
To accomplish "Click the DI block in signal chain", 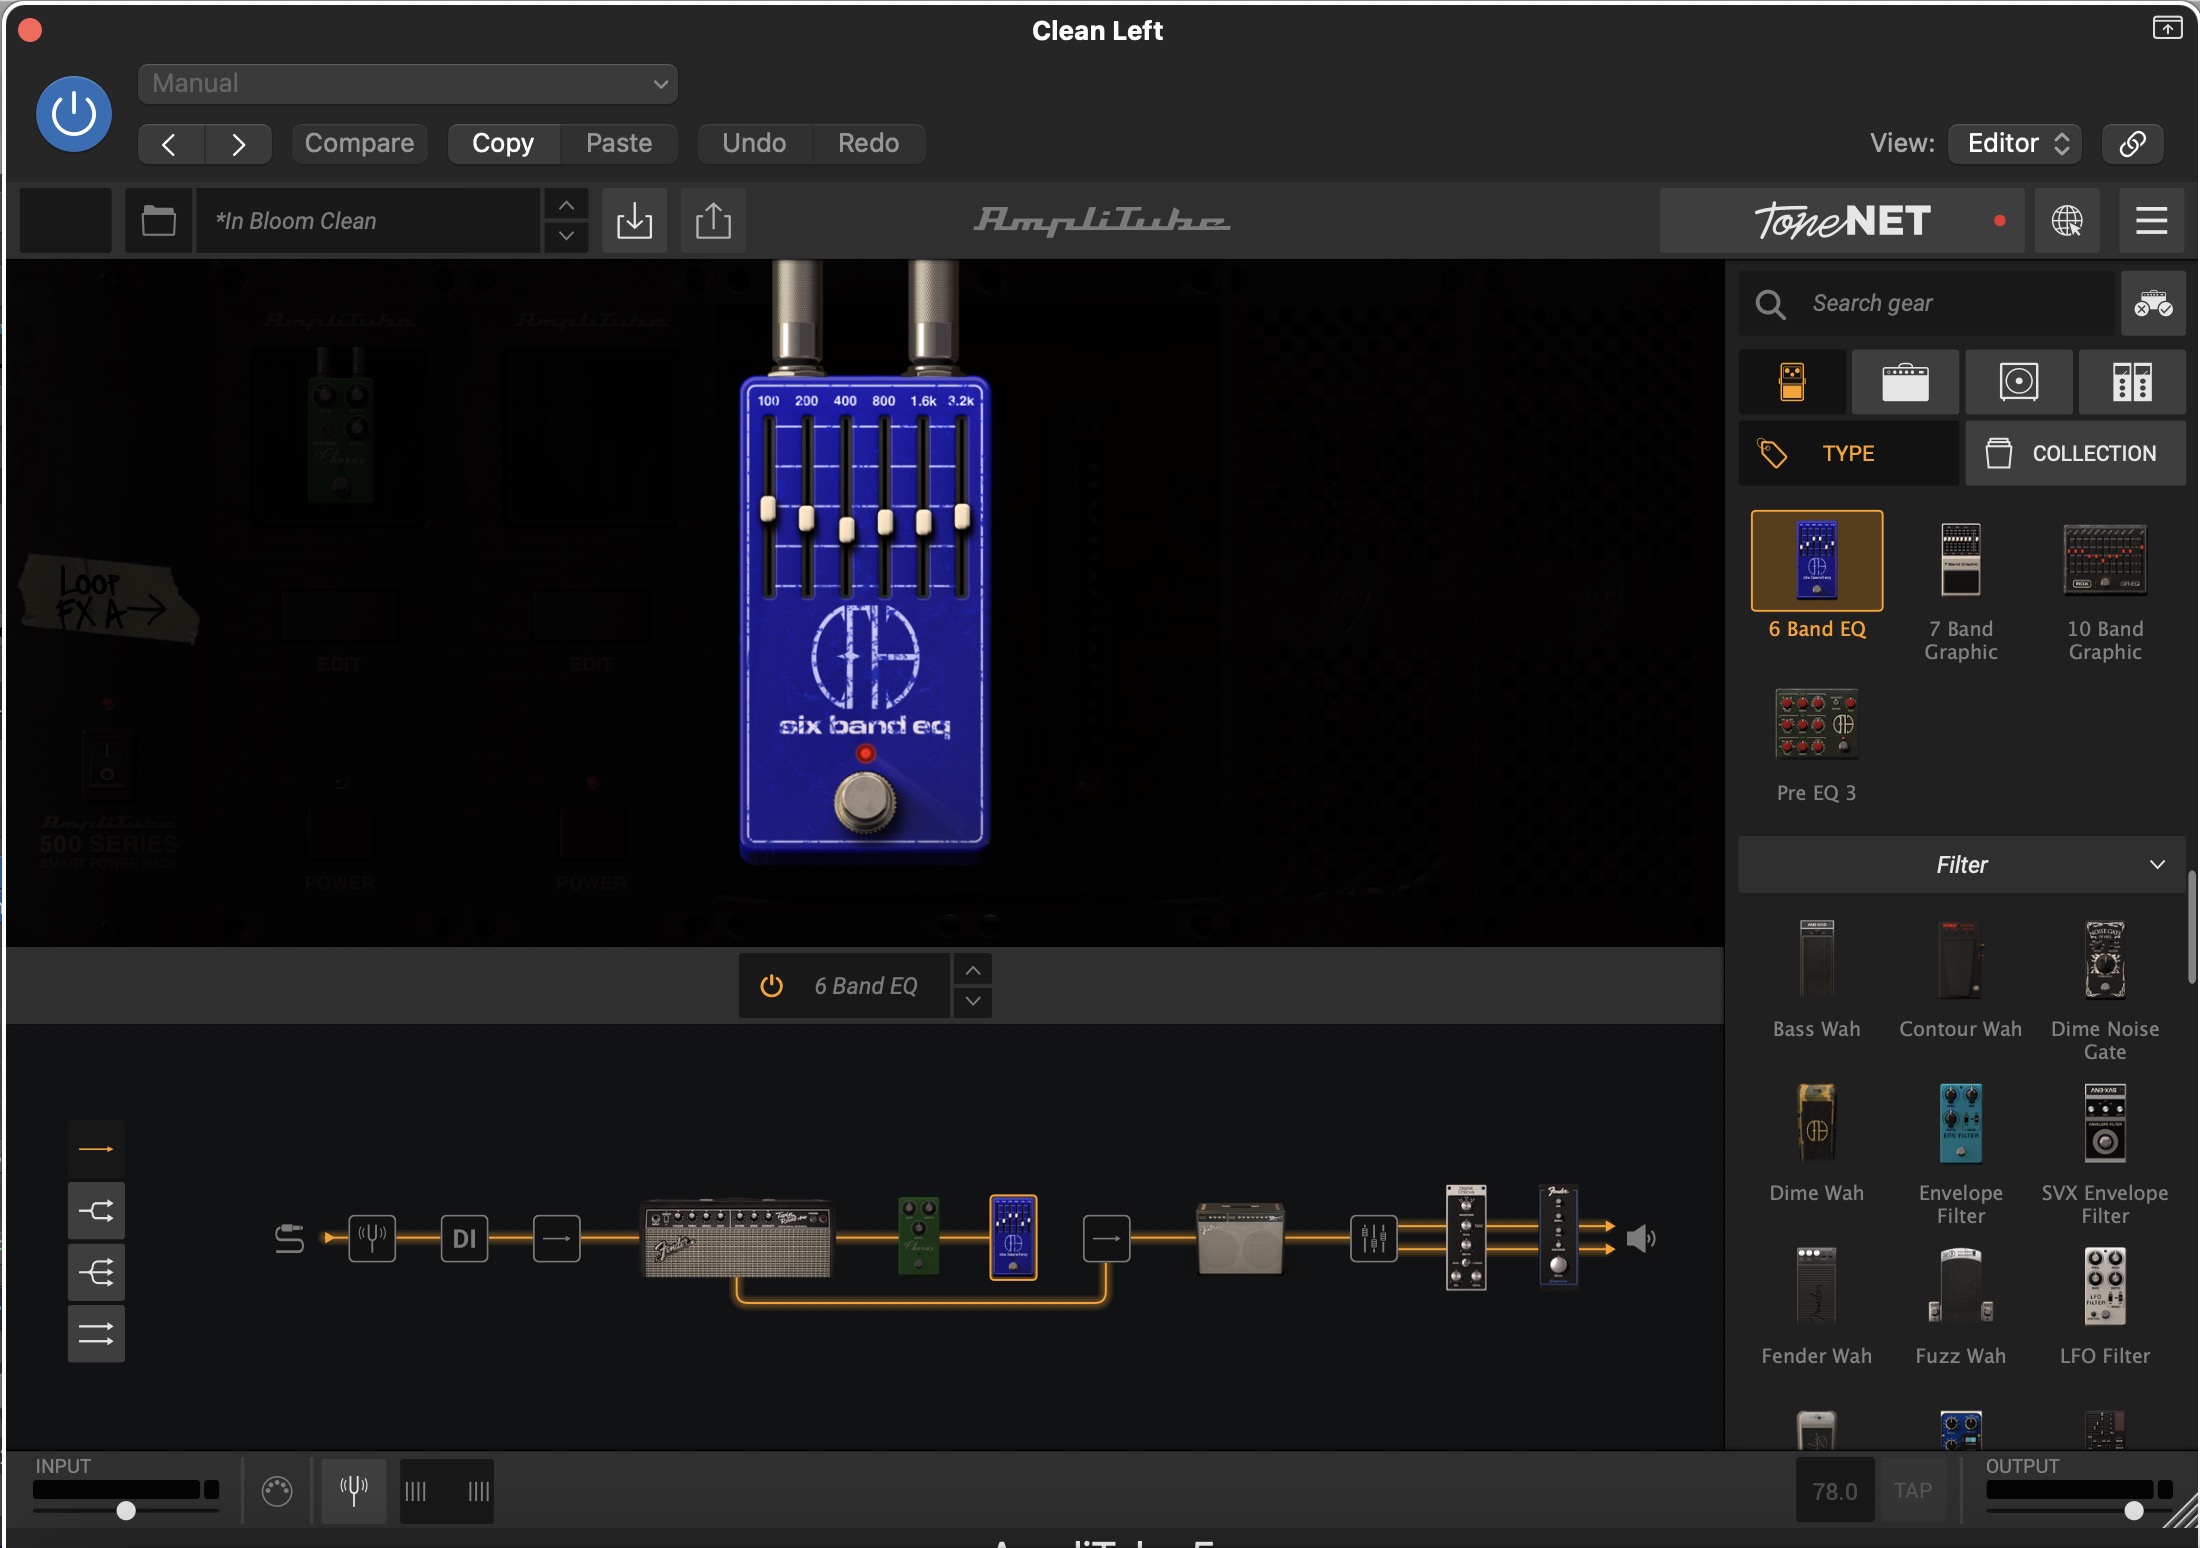I will [x=464, y=1238].
